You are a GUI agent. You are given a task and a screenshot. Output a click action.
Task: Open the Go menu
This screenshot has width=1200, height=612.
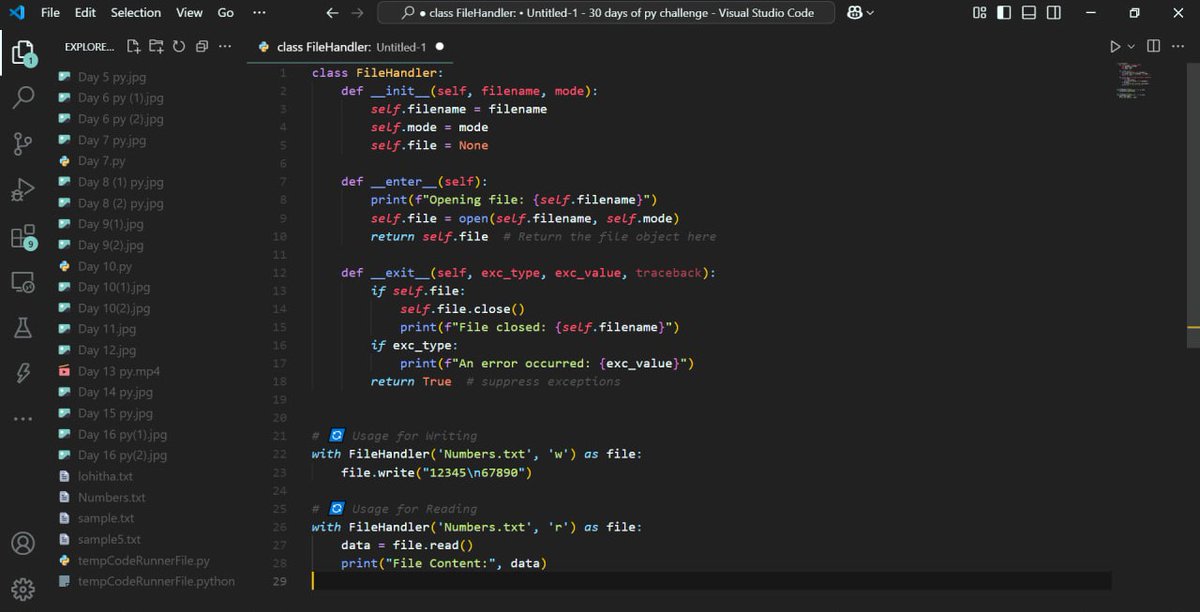coord(226,13)
